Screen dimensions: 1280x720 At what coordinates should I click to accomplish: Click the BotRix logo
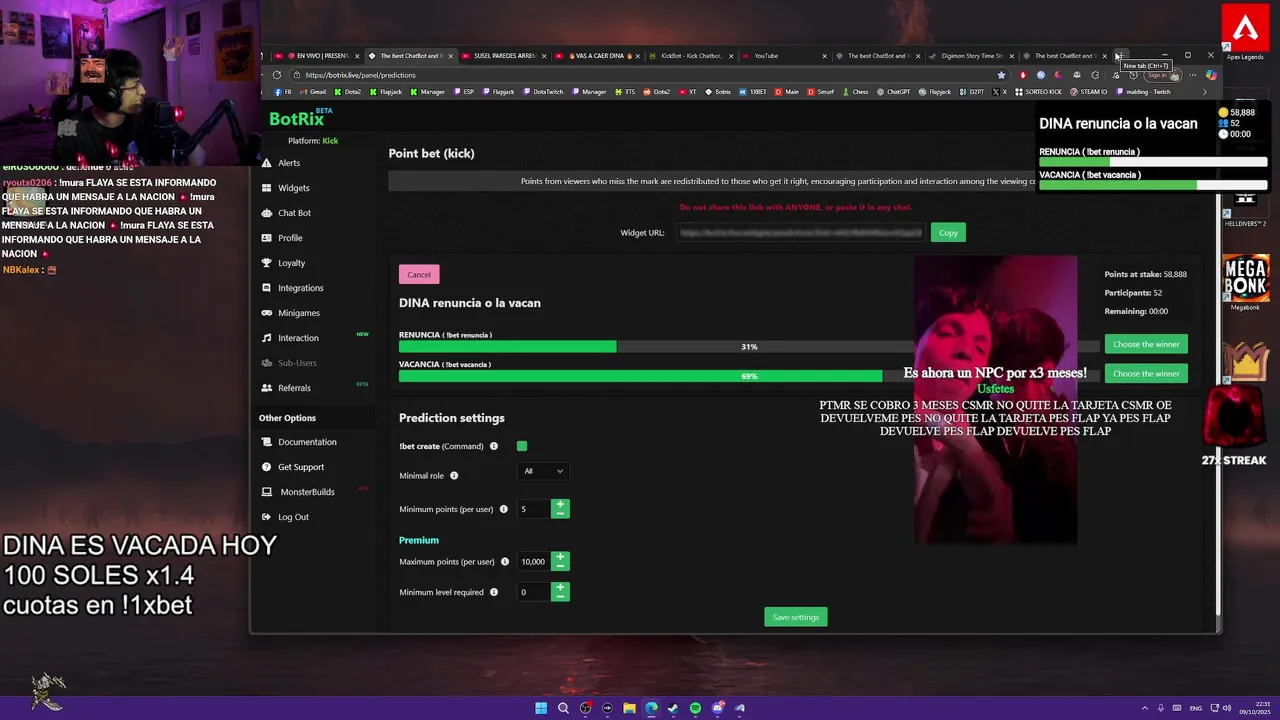297,119
